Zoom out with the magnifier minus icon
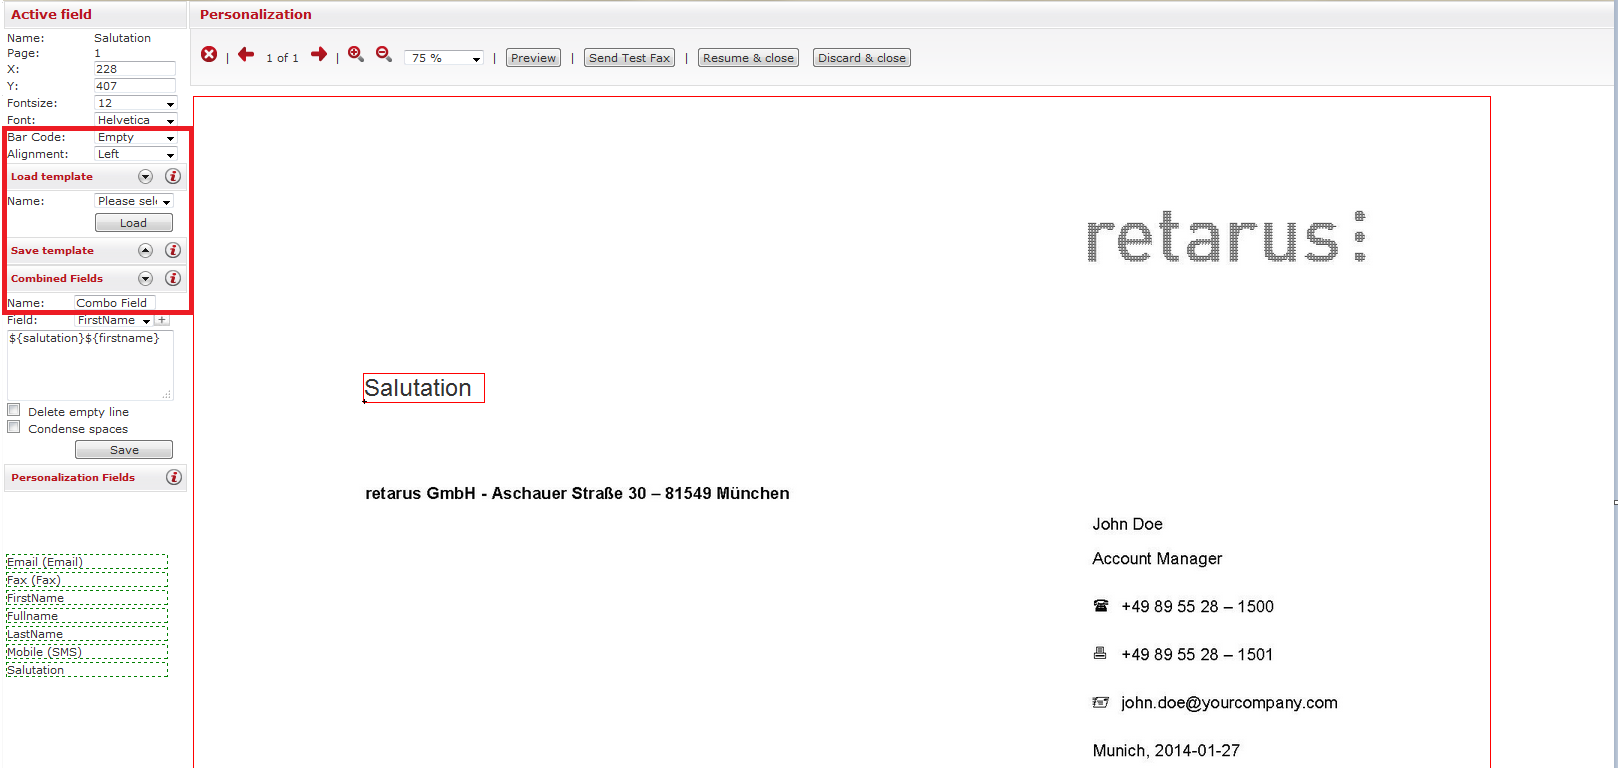 [x=383, y=55]
